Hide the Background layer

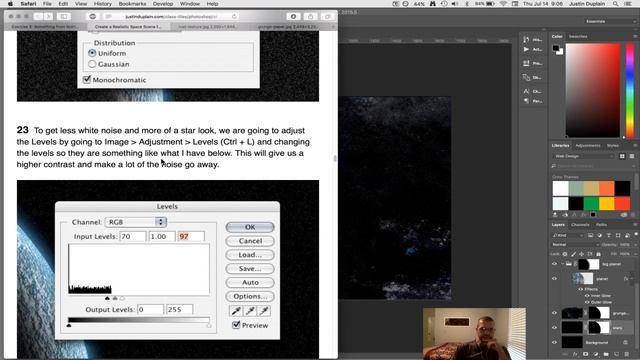click(554, 342)
